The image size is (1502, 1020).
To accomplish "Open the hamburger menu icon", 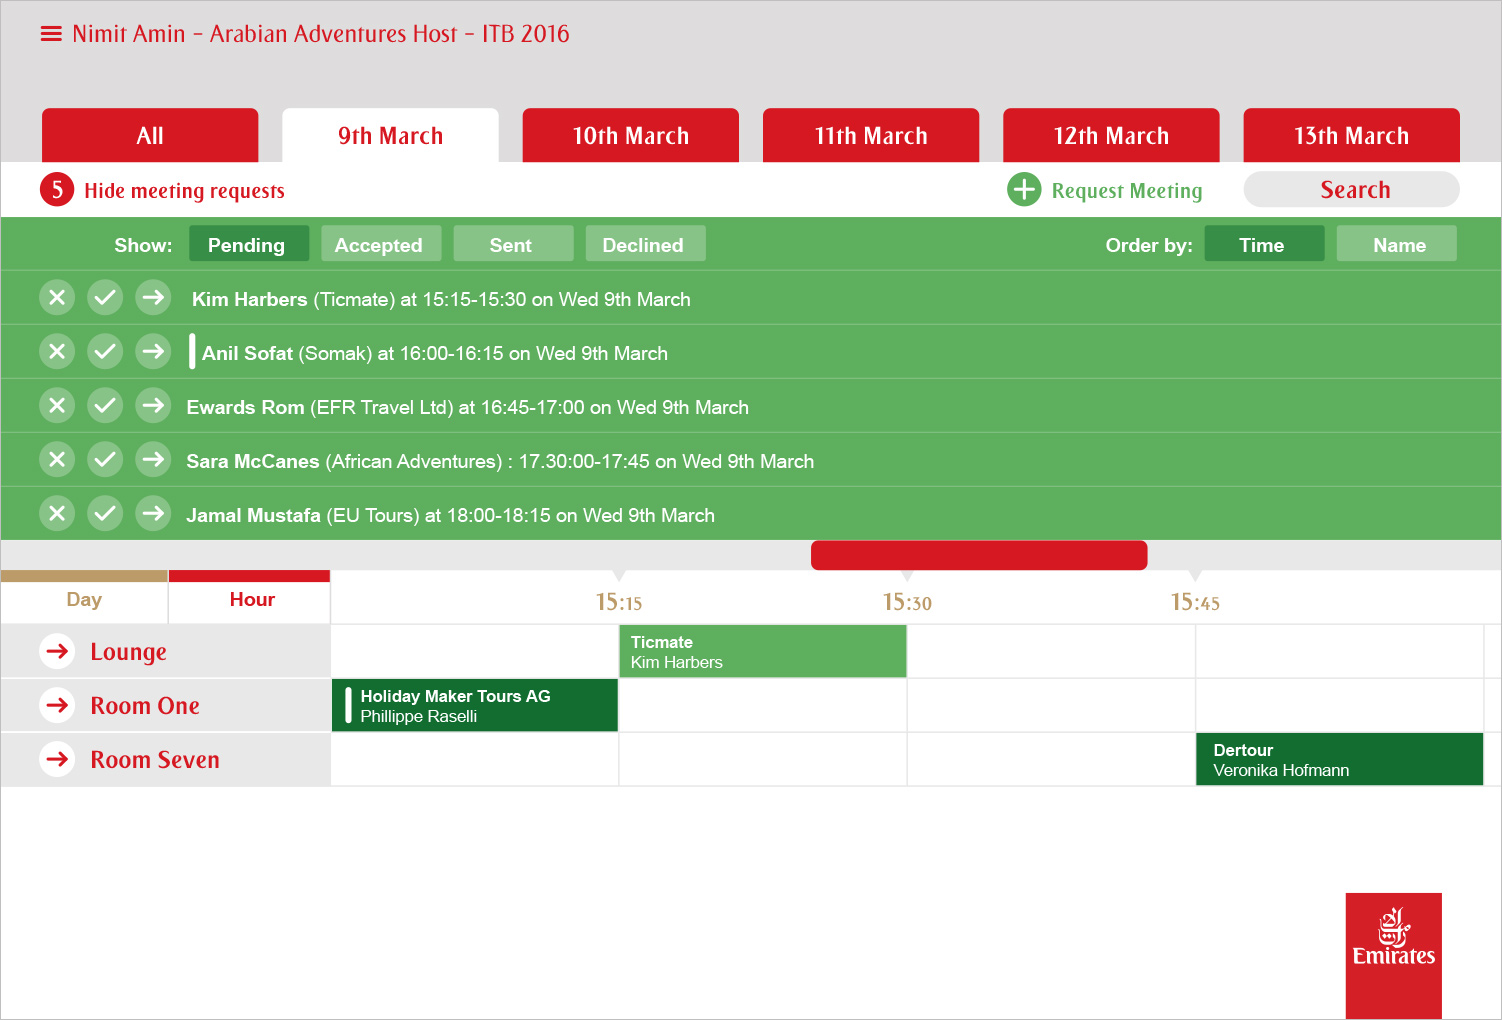I will pyautogui.click(x=51, y=34).
